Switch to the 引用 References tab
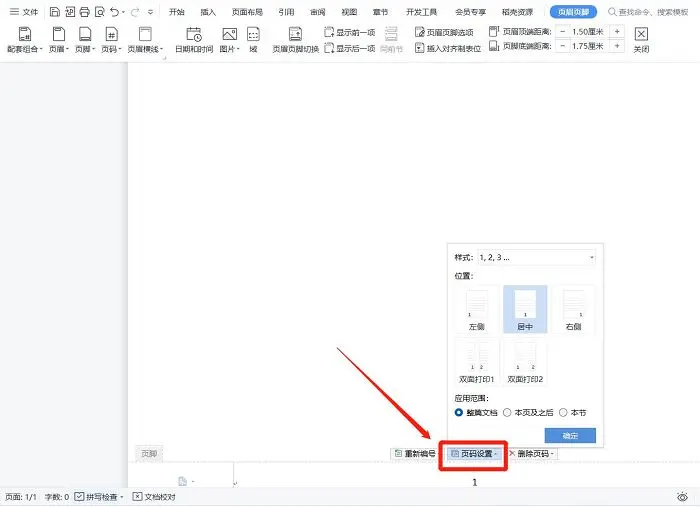Image resolution: width=700 pixels, height=507 pixels. (x=286, y=12)
